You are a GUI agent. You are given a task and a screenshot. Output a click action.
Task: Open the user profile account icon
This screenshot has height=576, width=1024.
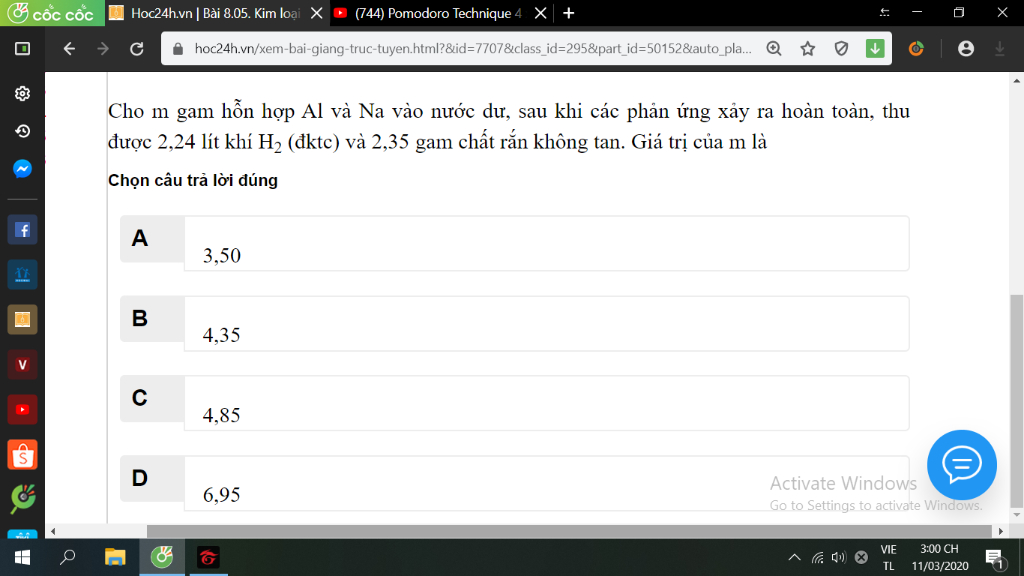pyautogui.click(x=966, y=48)
